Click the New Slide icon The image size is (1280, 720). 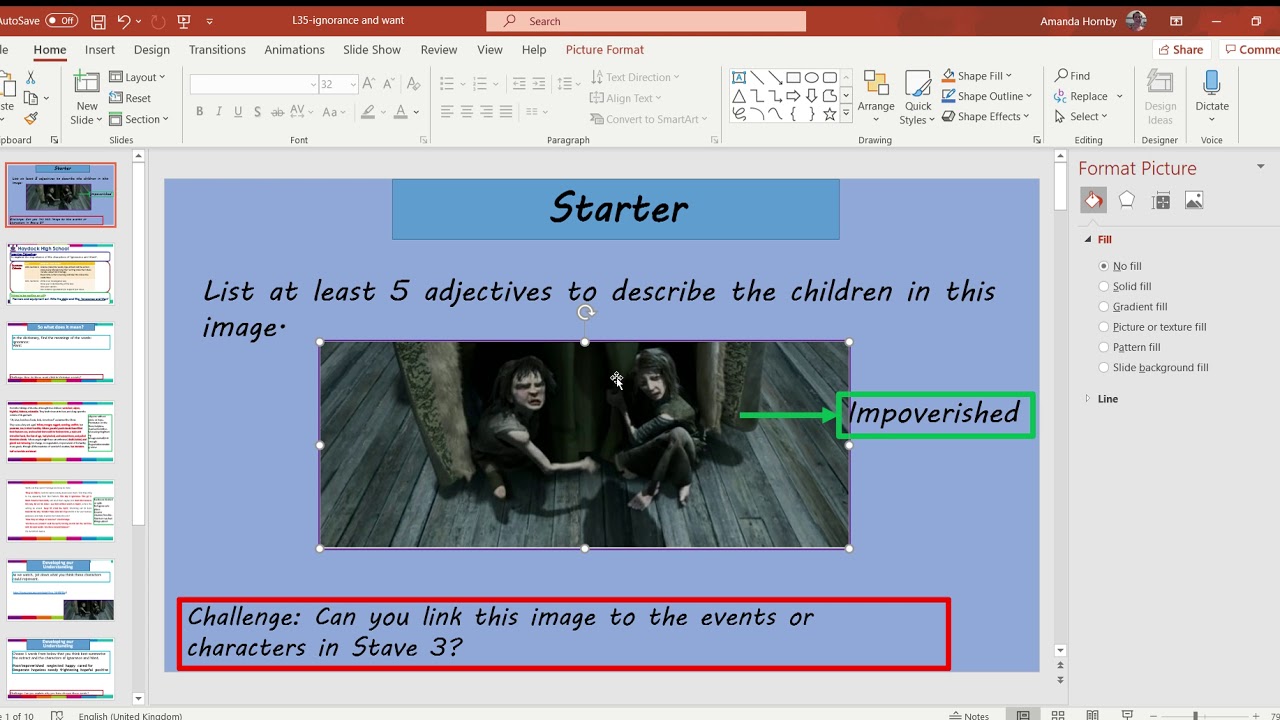87,84
